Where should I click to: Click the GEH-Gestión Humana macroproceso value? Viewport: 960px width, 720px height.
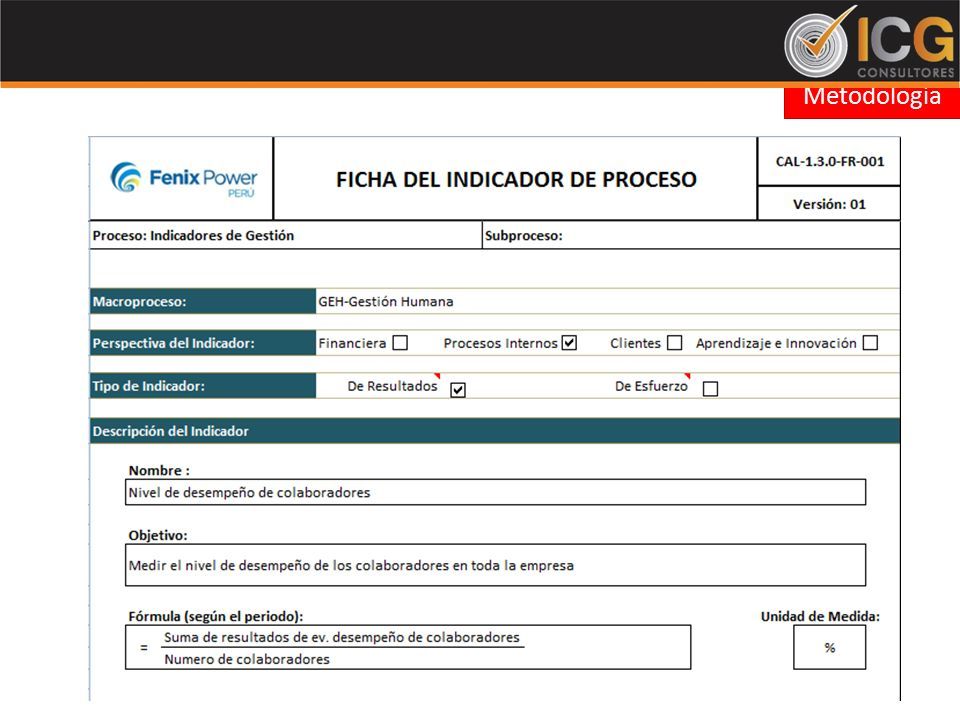(386, 302)
